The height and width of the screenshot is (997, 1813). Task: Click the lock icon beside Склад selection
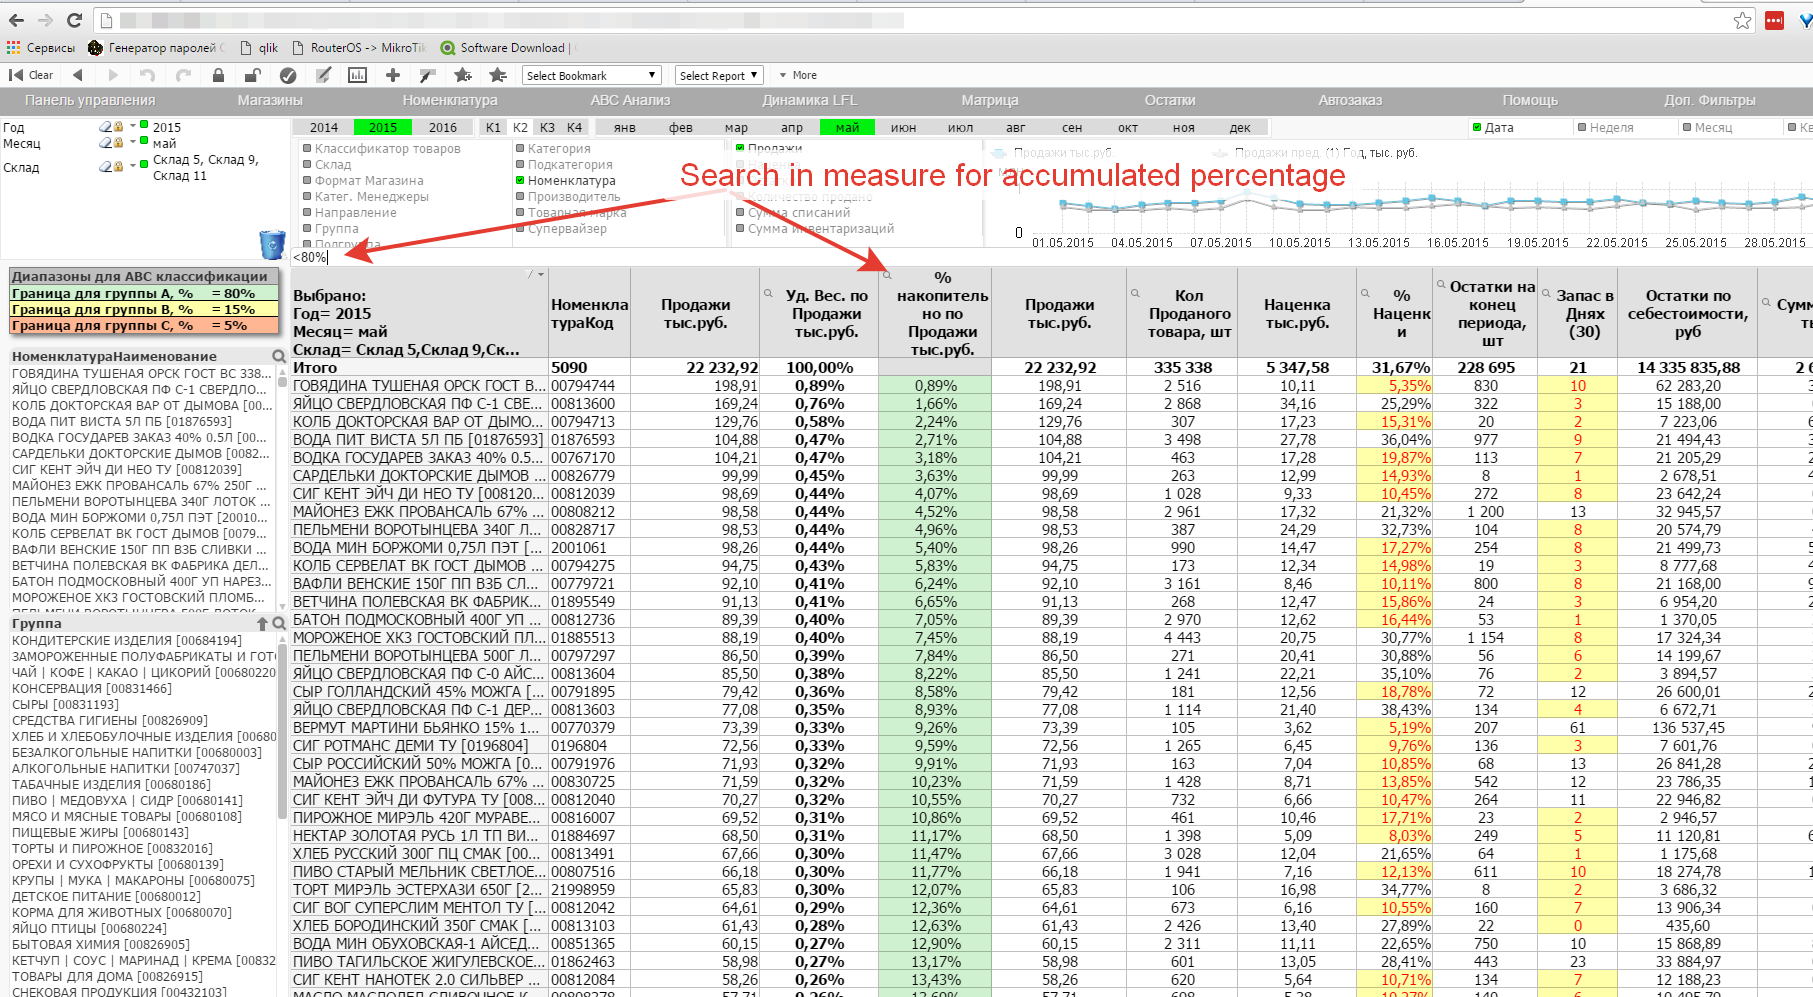click(118, 167)
